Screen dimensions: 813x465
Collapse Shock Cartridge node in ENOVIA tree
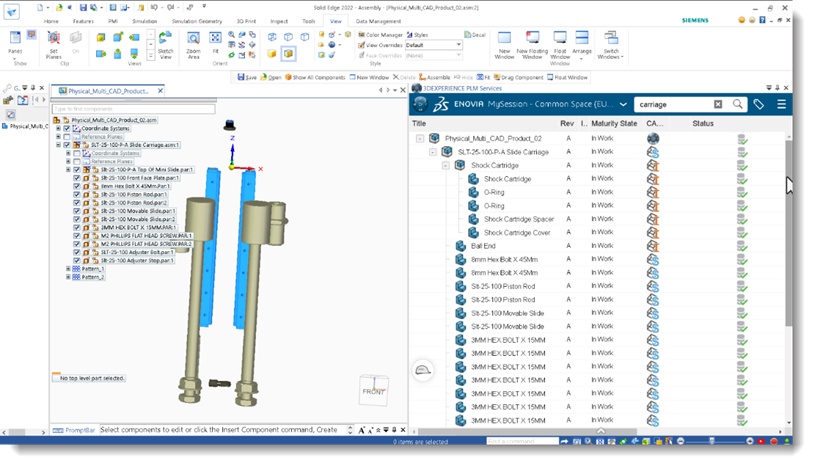click(445, 165)
